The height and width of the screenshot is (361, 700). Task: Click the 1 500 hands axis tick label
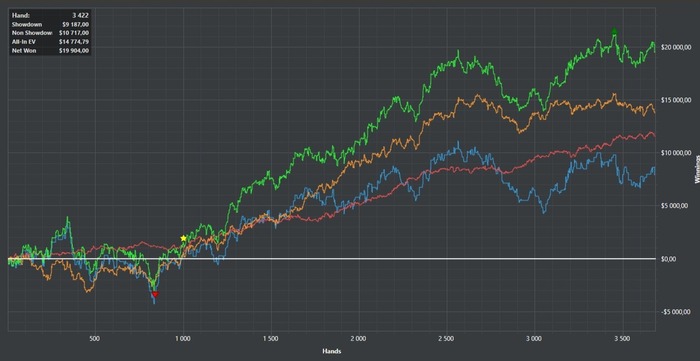[x=271, y=339]
